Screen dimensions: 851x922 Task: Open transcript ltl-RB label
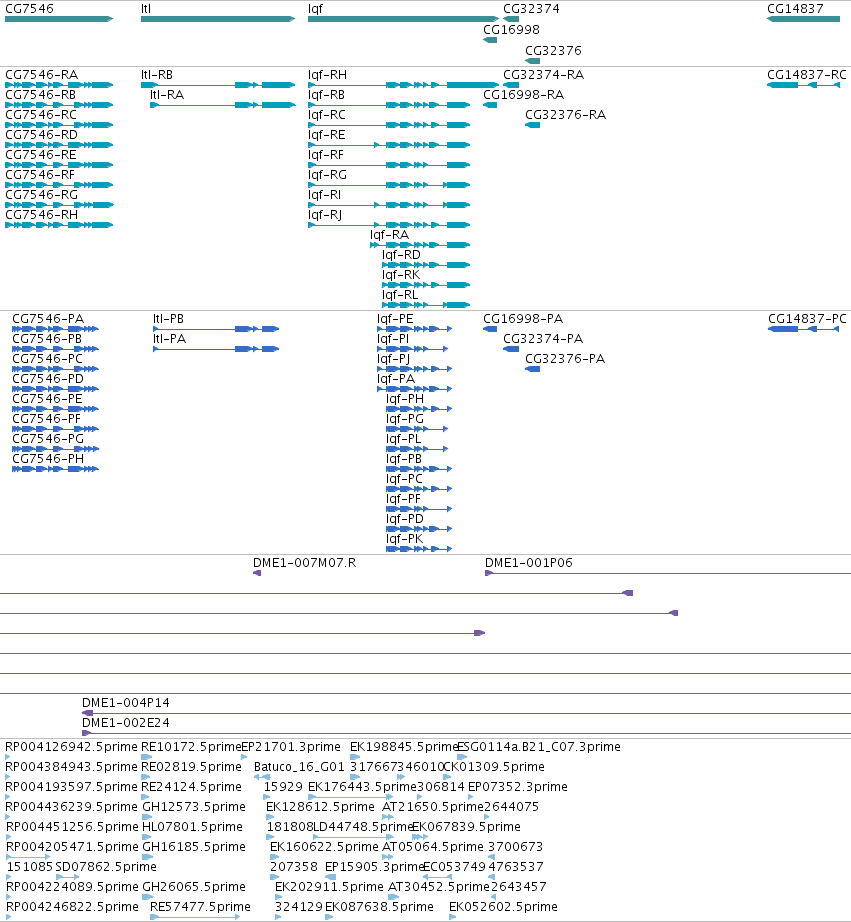point(157,75)
